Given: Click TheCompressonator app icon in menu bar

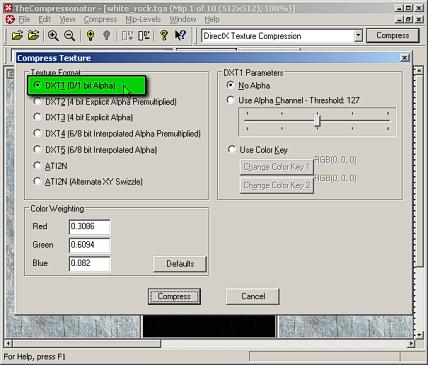Looking at the screenshot, I should coord(10,20).
